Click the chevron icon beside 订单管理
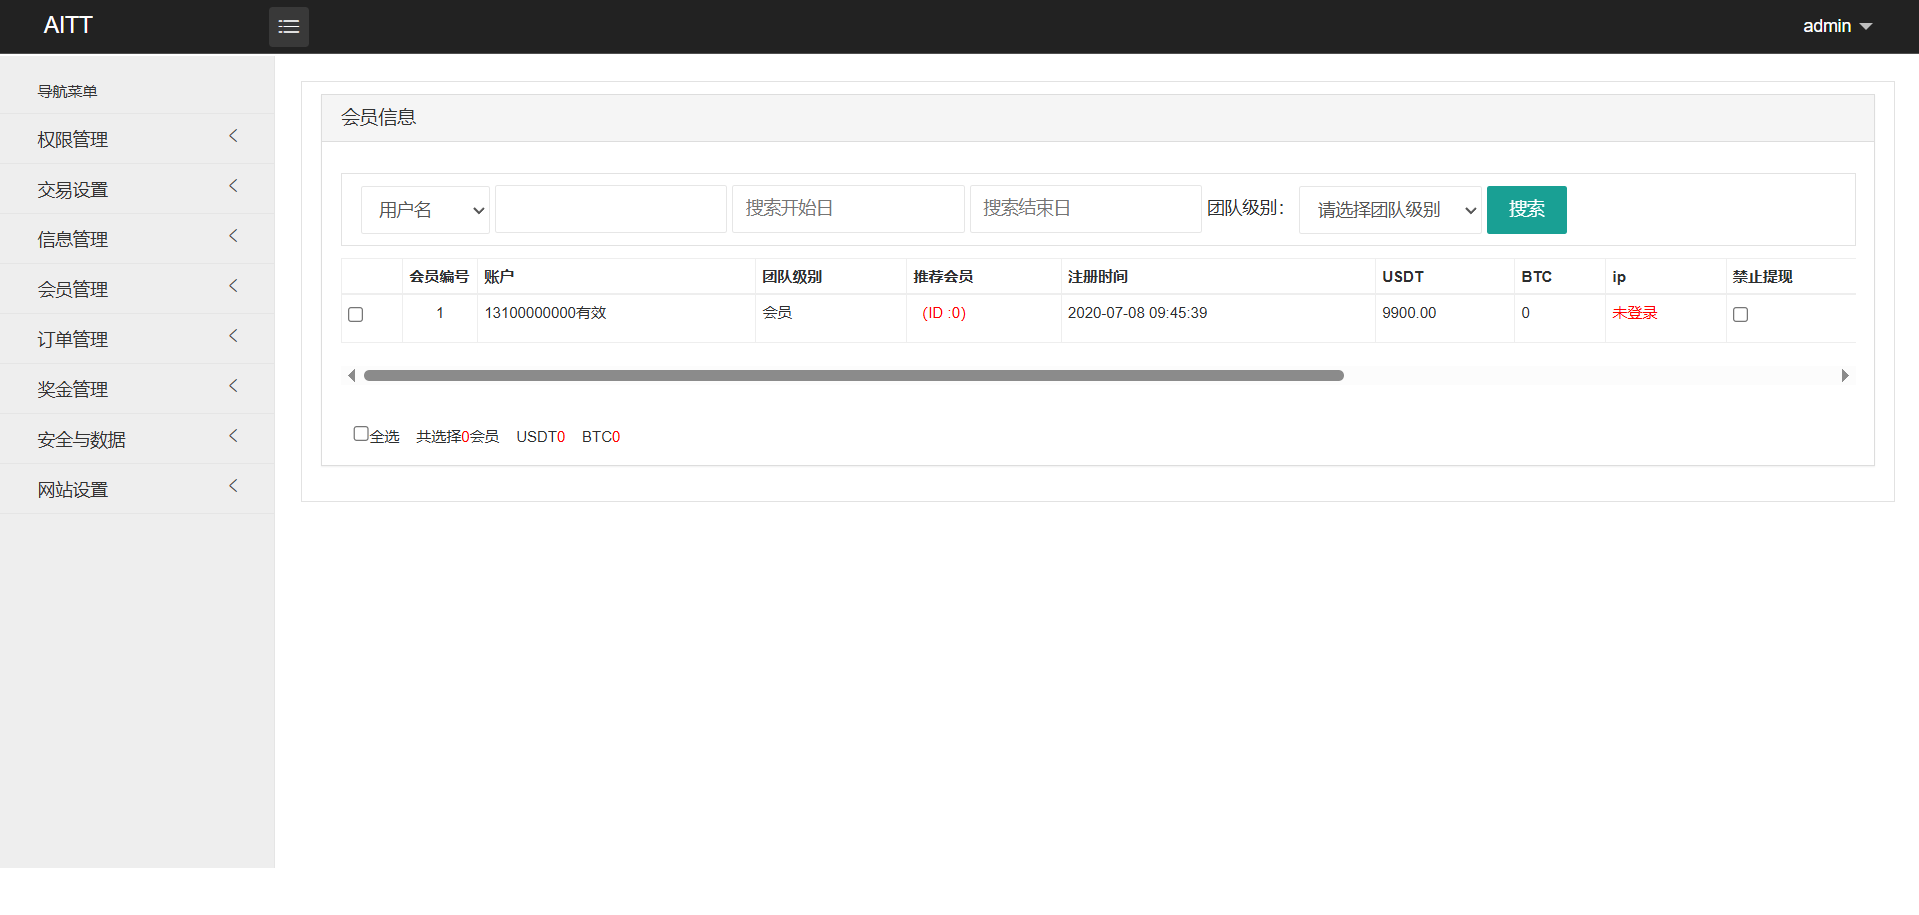Screen dimensions: 1919x915 point(233,336)
